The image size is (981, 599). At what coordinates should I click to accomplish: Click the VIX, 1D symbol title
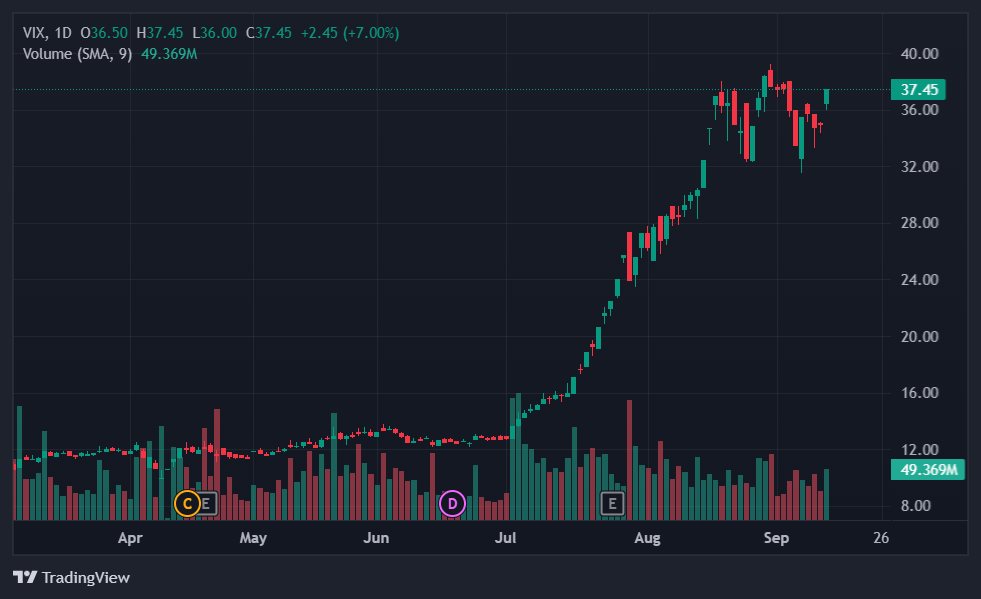[x=47, y=33]
